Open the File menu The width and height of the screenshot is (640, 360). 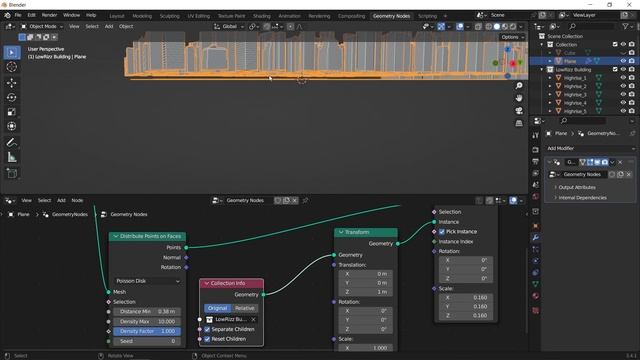[18, 15]
